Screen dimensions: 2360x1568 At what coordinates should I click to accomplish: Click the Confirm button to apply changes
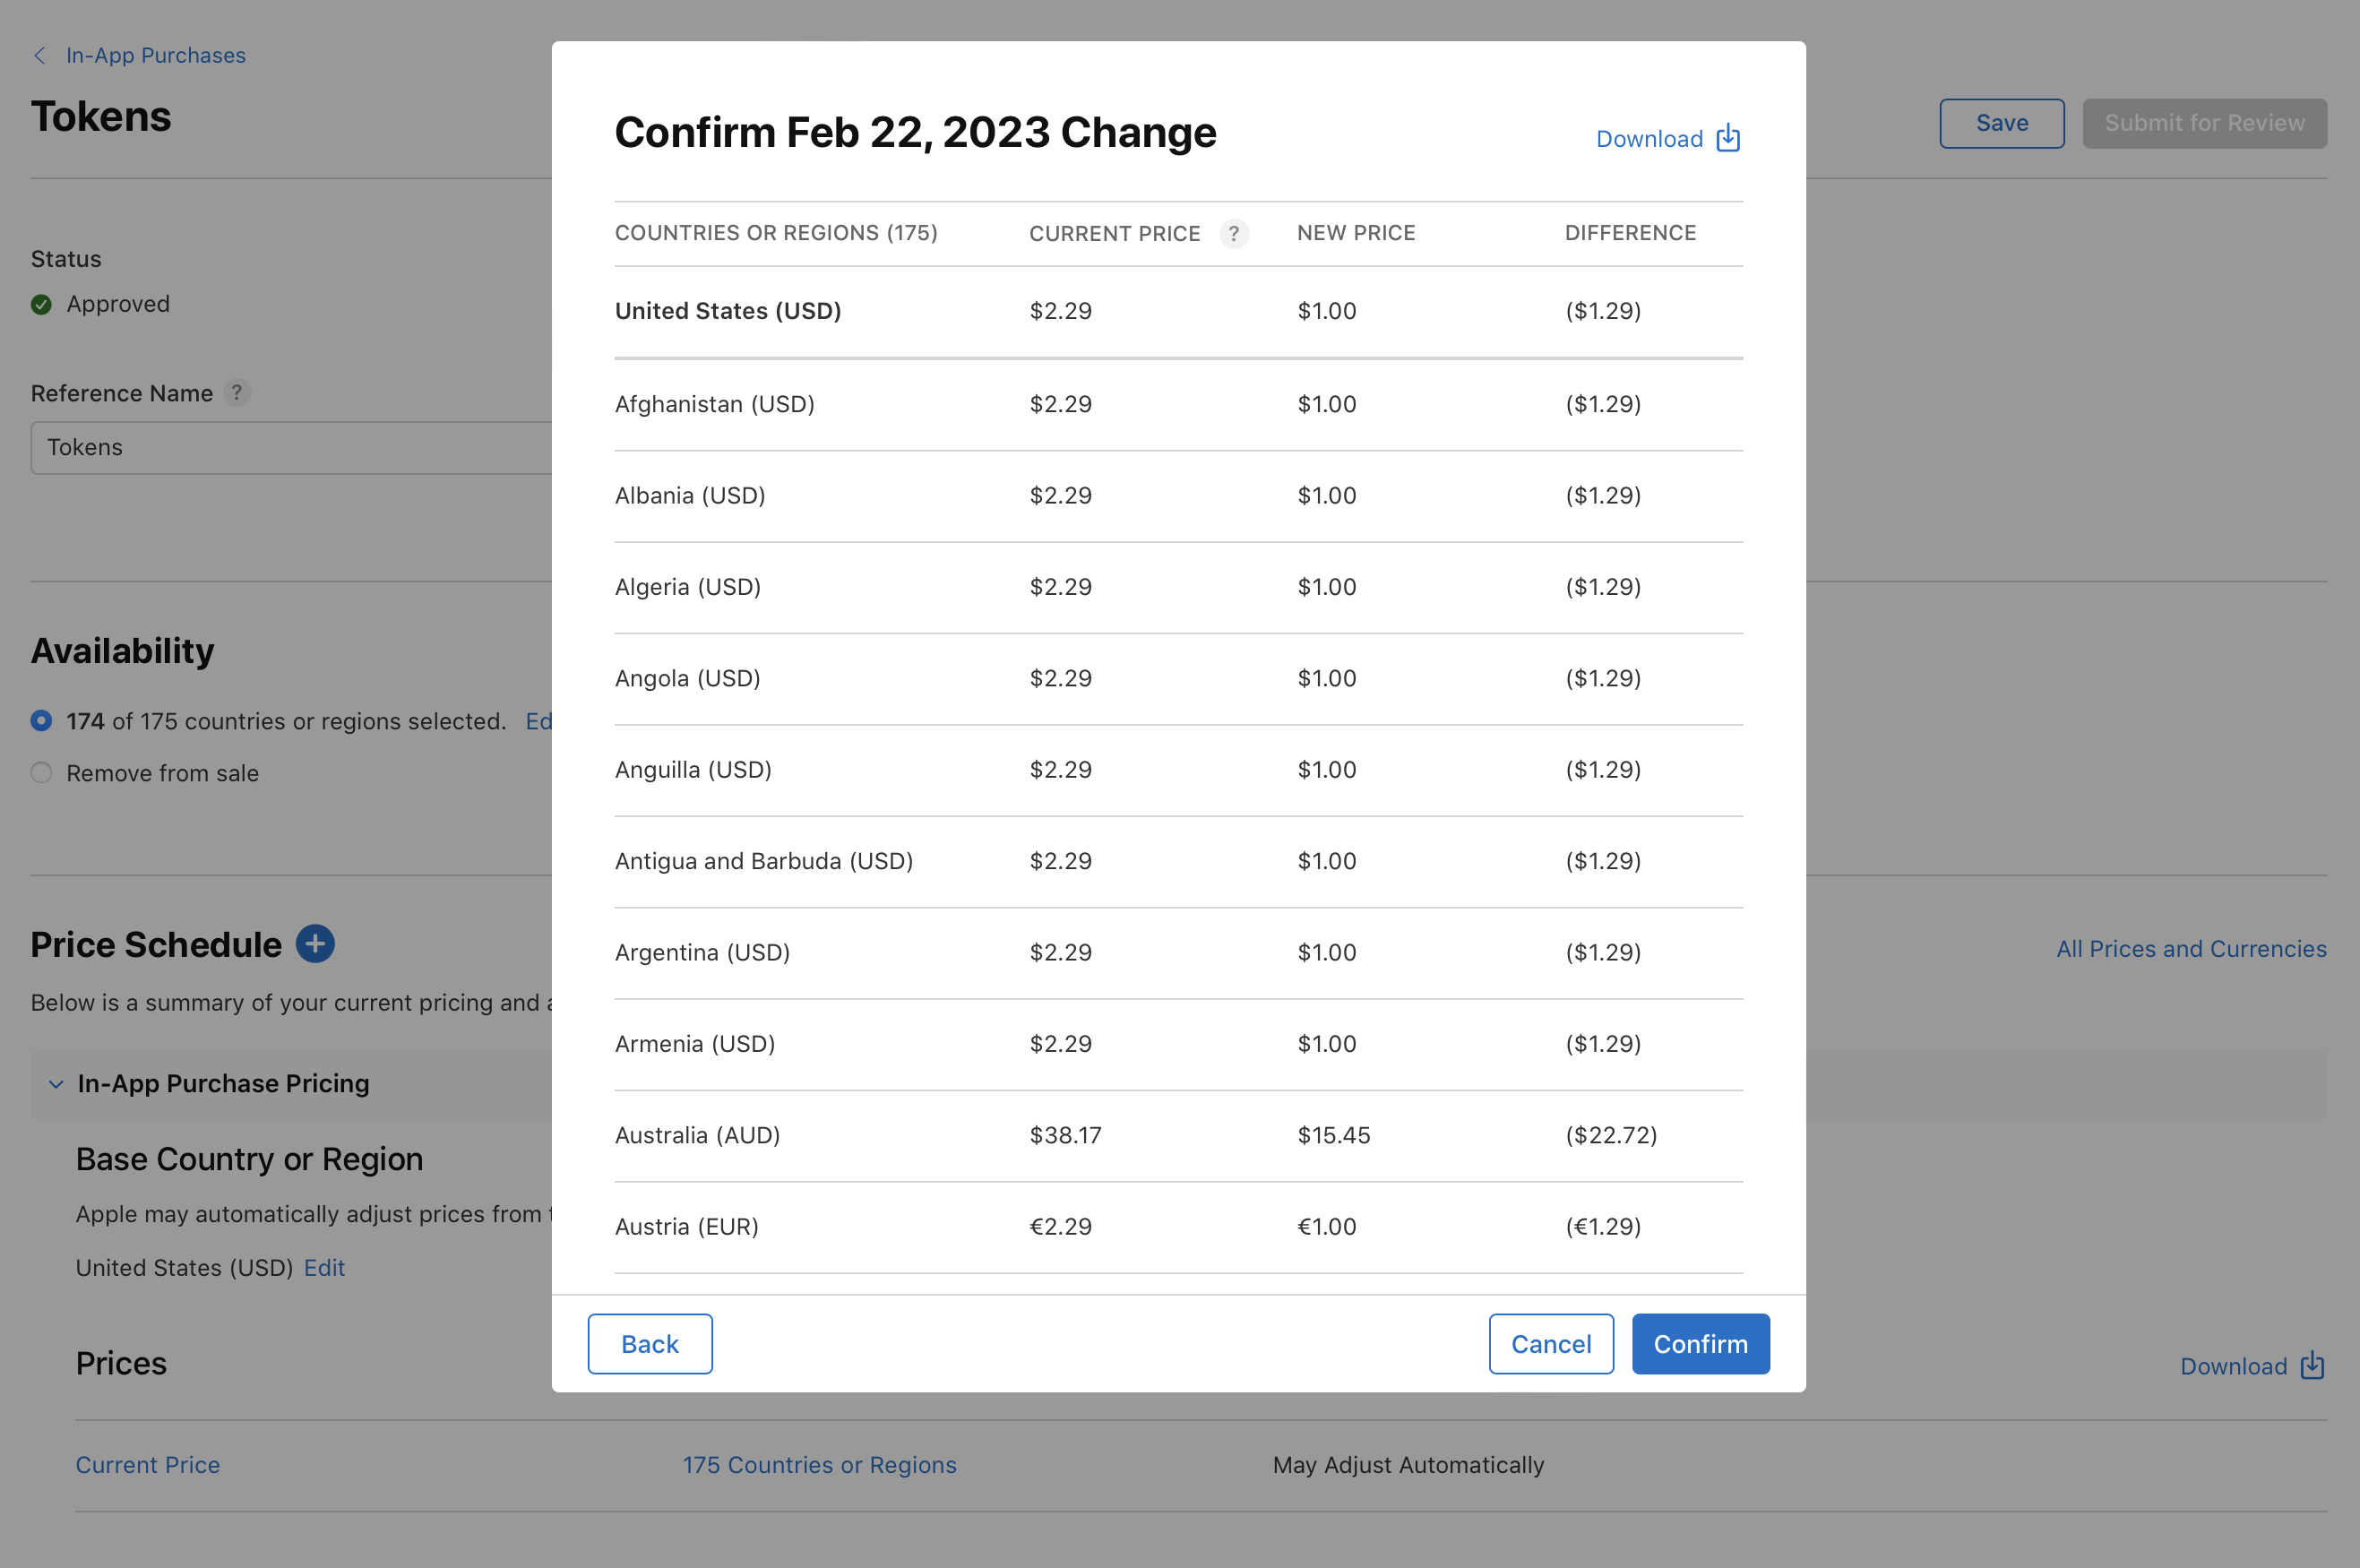(1701, 1344)
